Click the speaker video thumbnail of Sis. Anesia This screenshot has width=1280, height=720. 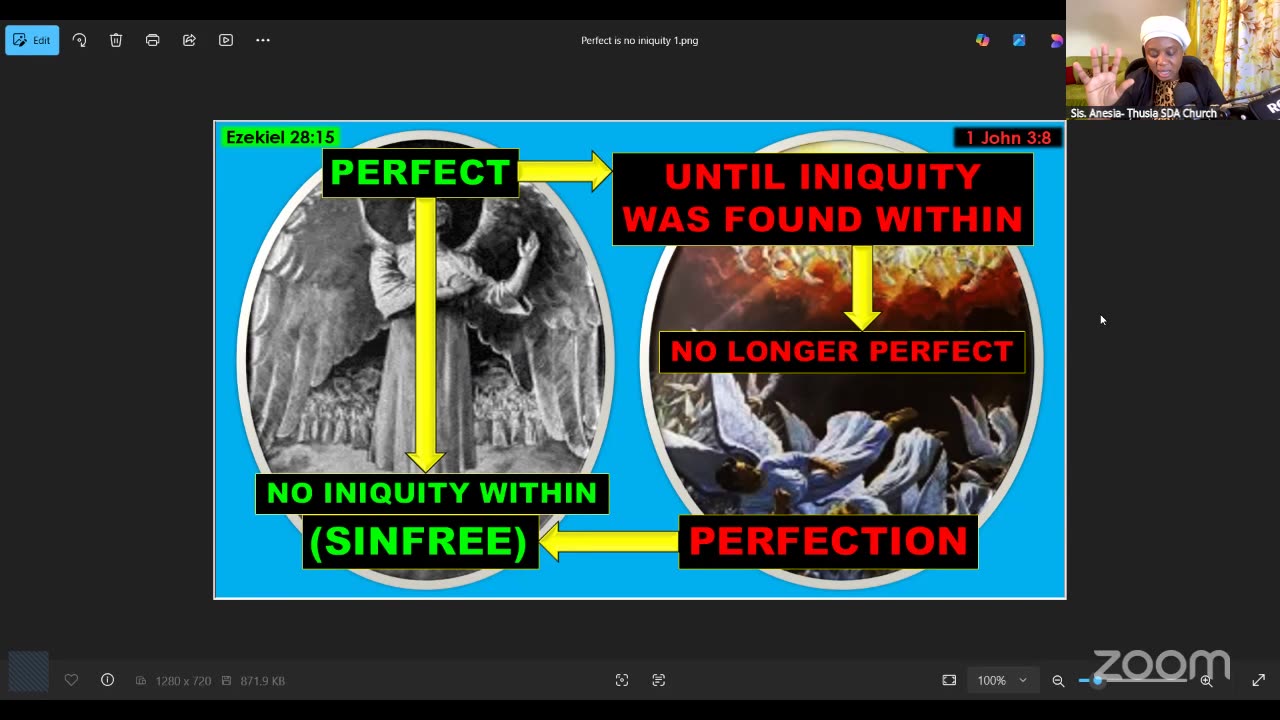pos(1173,60)
